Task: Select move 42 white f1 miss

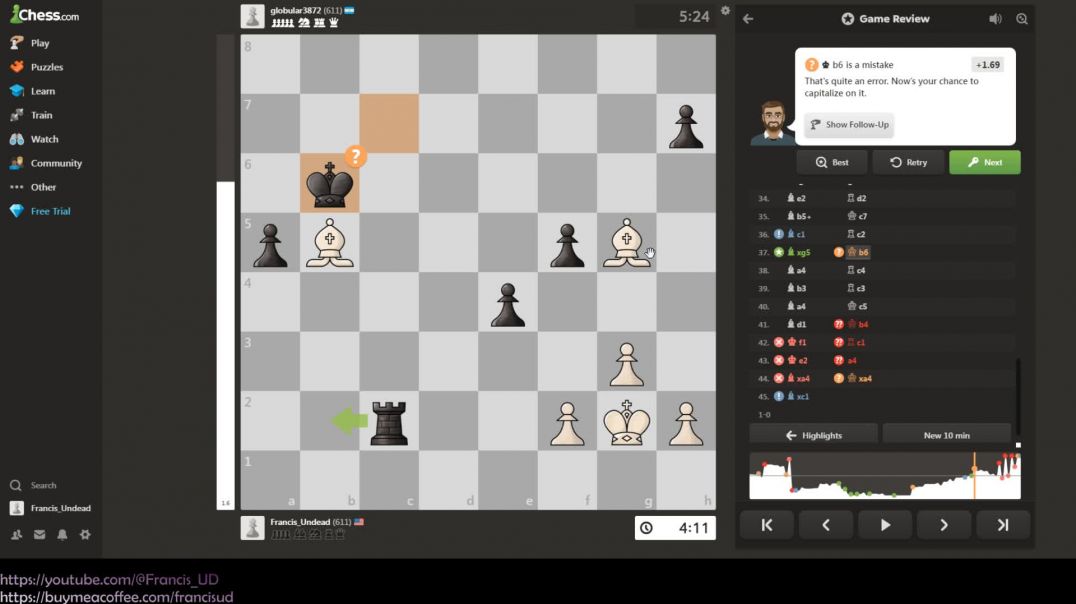Action: (797, 342)
